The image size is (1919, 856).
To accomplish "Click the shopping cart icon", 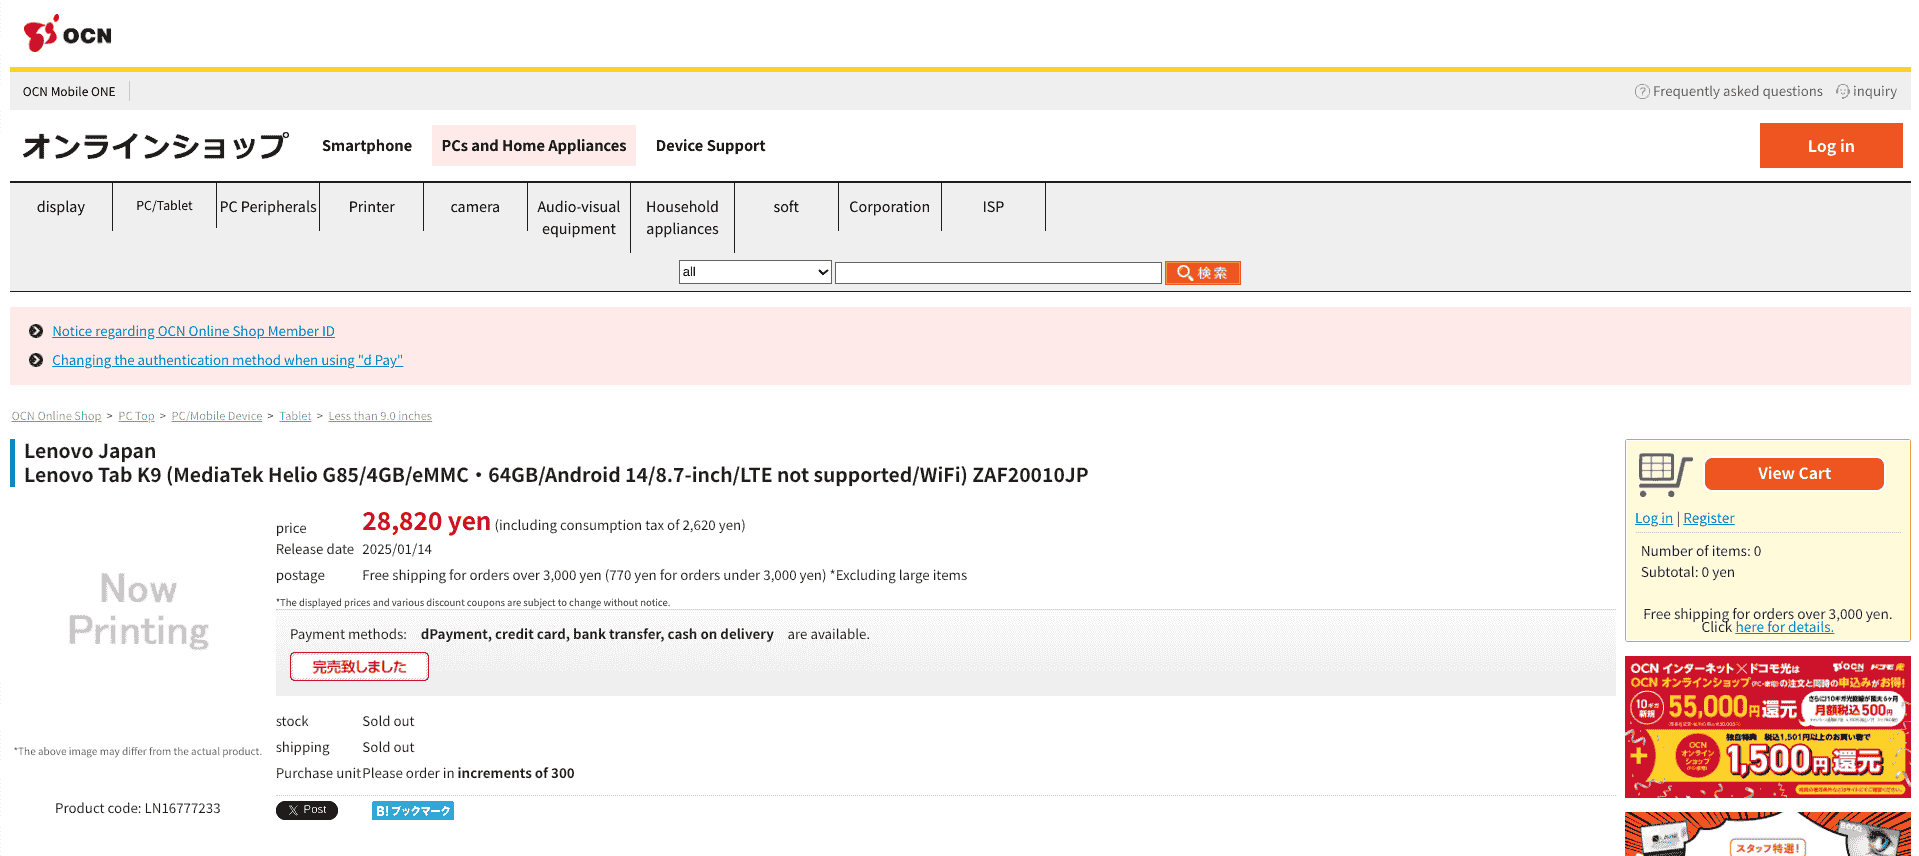I will pos(1664,474).
